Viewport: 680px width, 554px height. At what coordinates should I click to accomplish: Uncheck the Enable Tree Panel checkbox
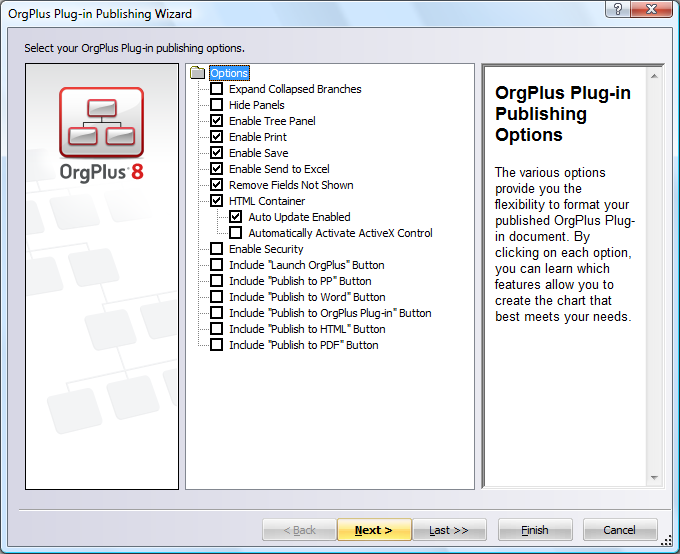point(216,121)
